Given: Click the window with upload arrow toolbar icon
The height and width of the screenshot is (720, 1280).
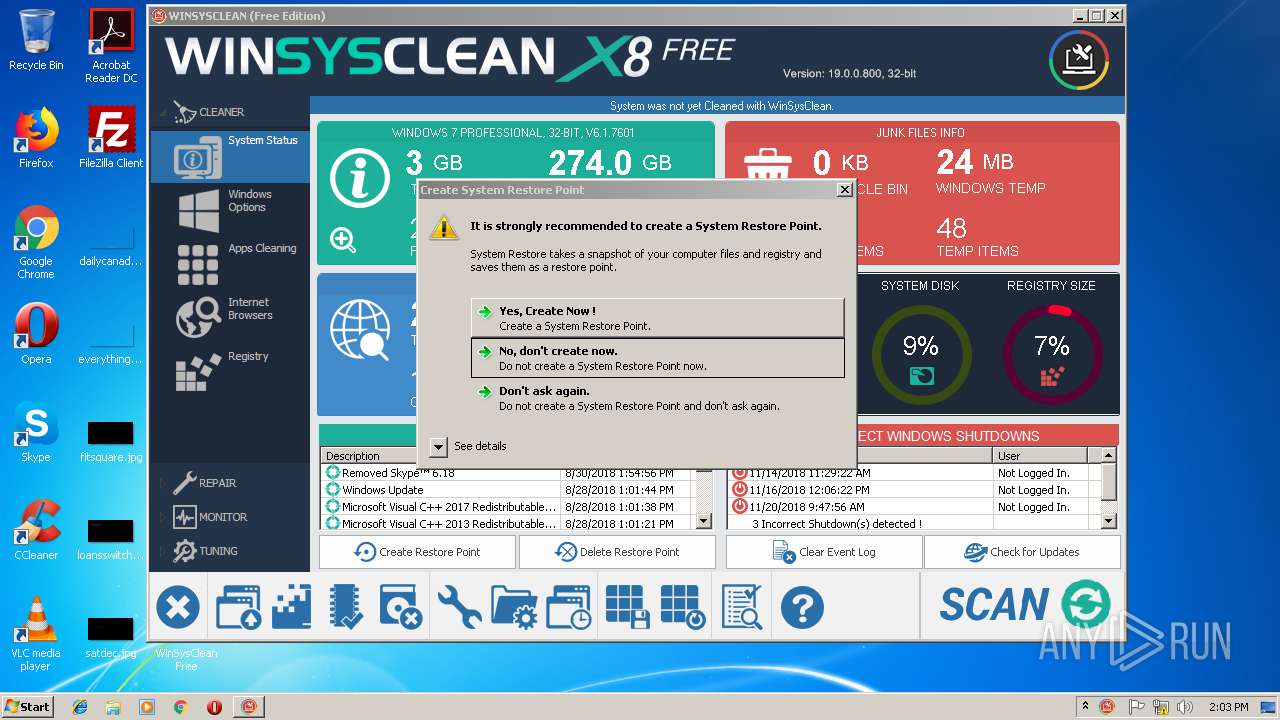Looking at the screenshot, I should point(238,607).
